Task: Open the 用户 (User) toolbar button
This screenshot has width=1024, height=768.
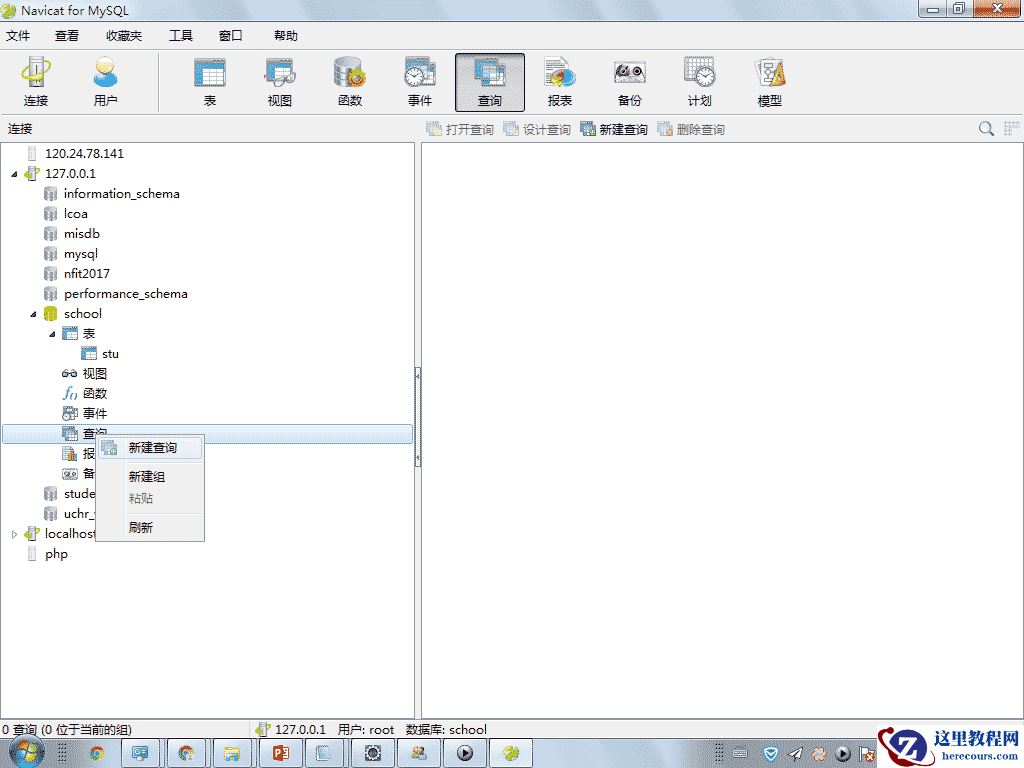Action: coord(105,82)
